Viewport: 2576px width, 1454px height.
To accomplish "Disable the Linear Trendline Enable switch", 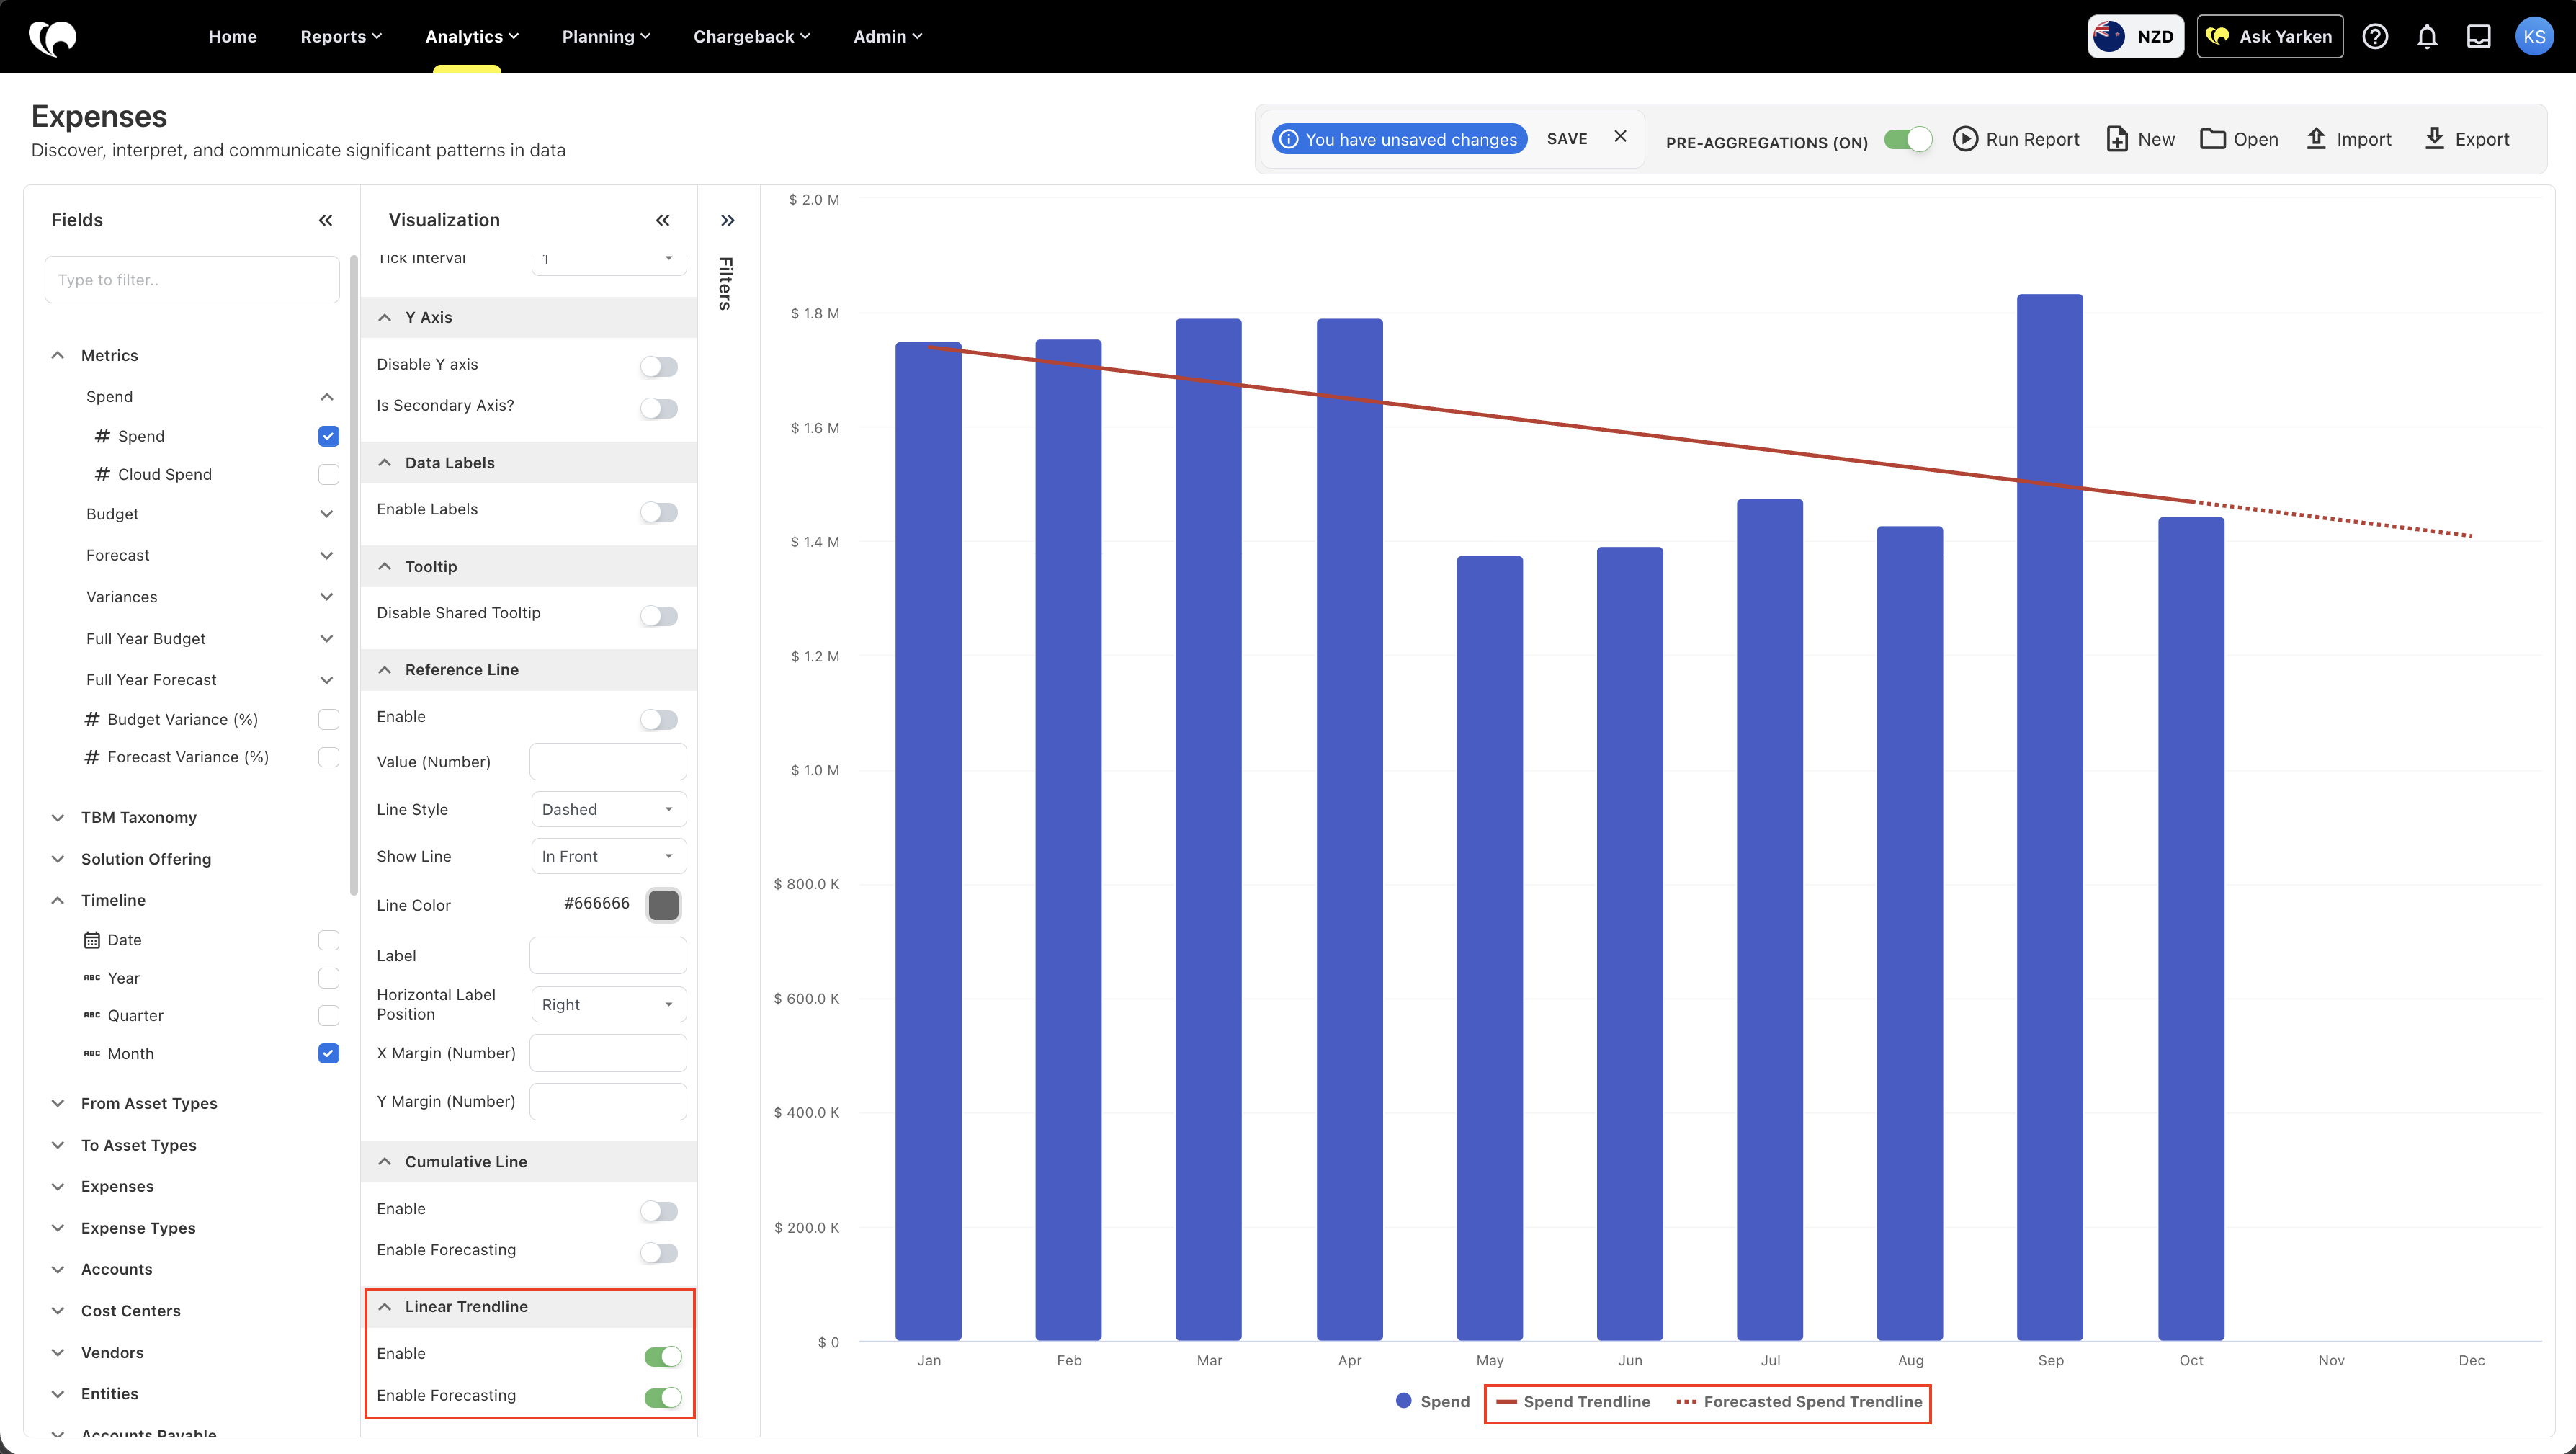I will pos(663,1356).
